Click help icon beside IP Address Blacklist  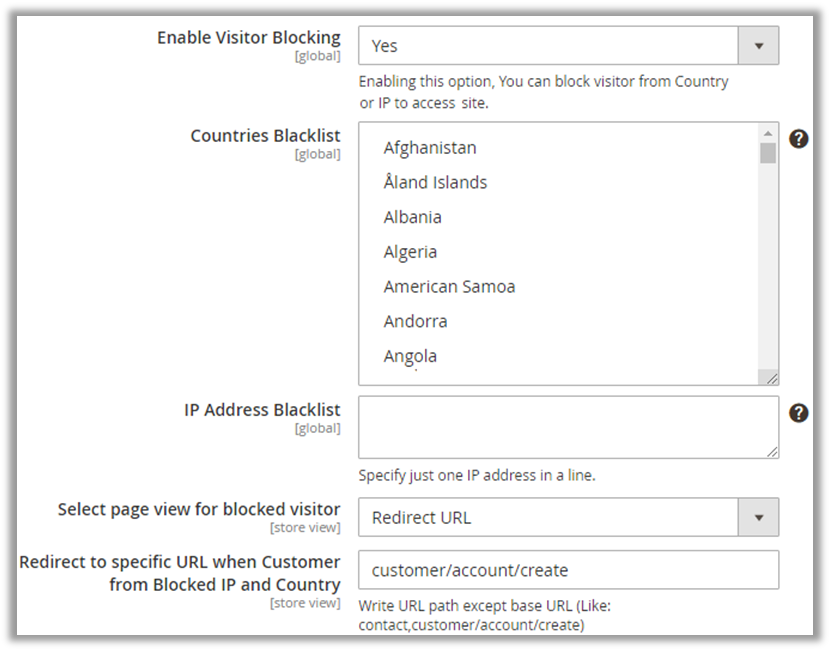pos(798,413)
